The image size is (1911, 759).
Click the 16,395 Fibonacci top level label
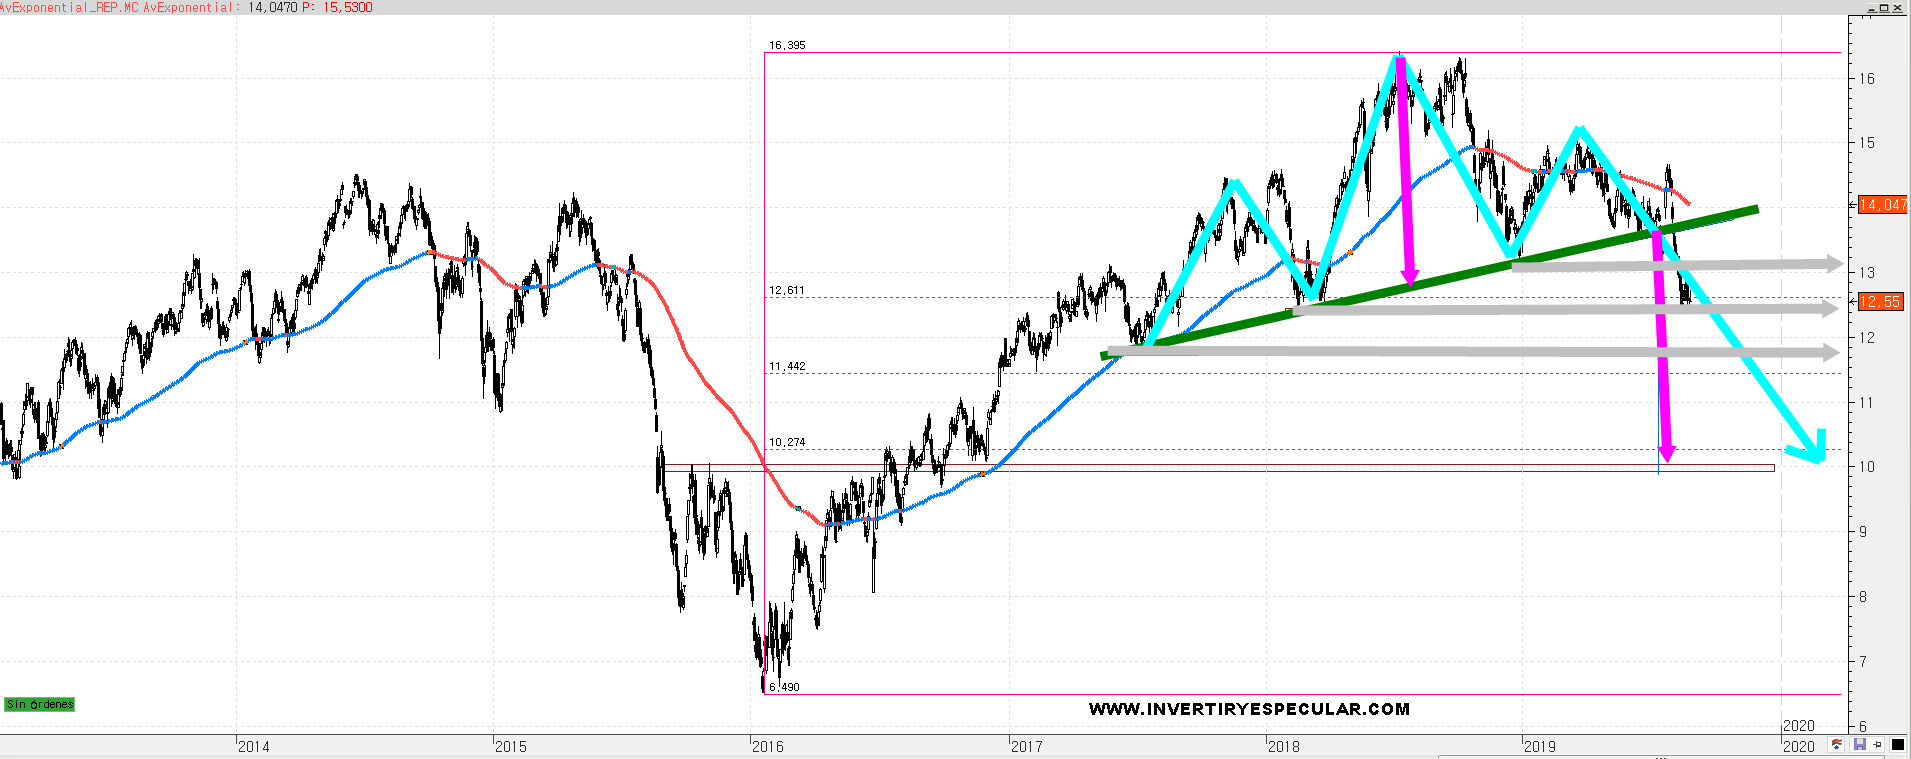tap(787, 45)
